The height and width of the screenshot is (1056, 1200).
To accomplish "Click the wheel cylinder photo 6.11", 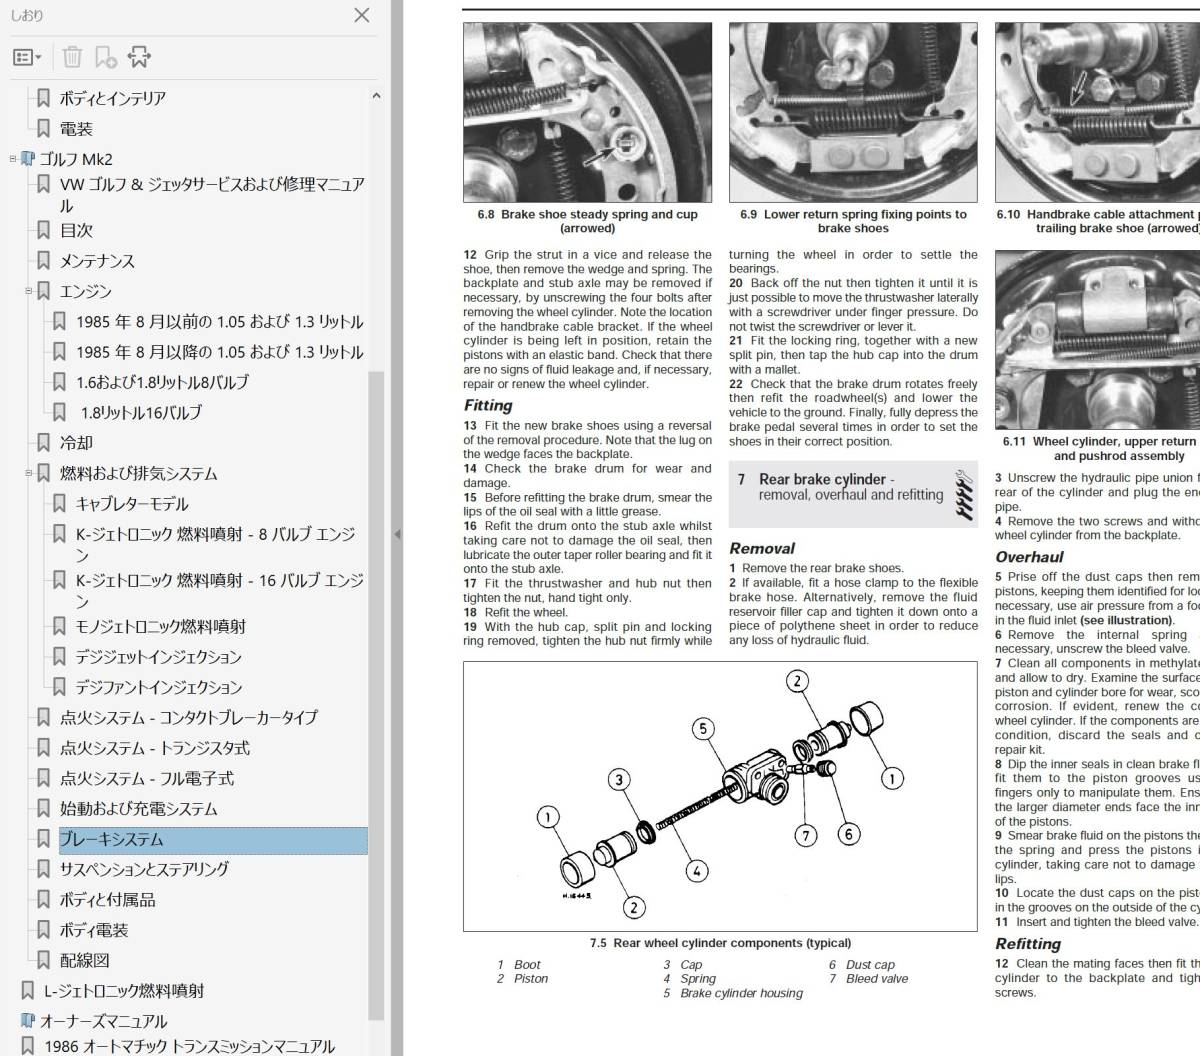I will pos(1097,339).
